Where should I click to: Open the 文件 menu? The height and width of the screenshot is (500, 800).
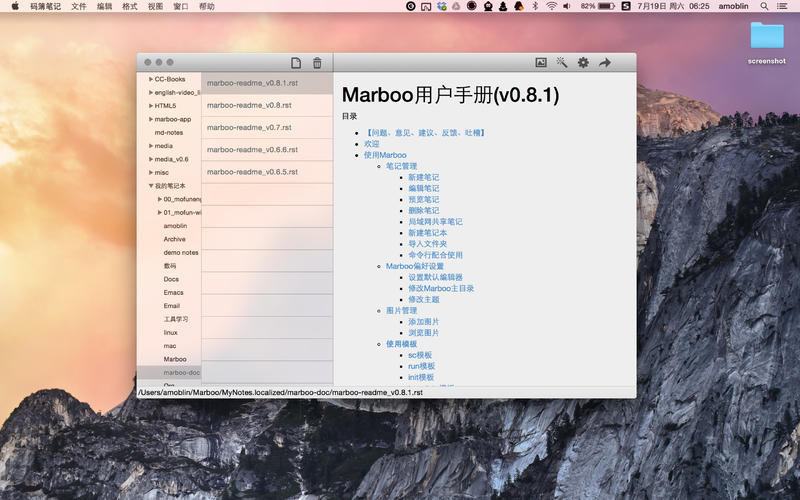pos(79,6)
